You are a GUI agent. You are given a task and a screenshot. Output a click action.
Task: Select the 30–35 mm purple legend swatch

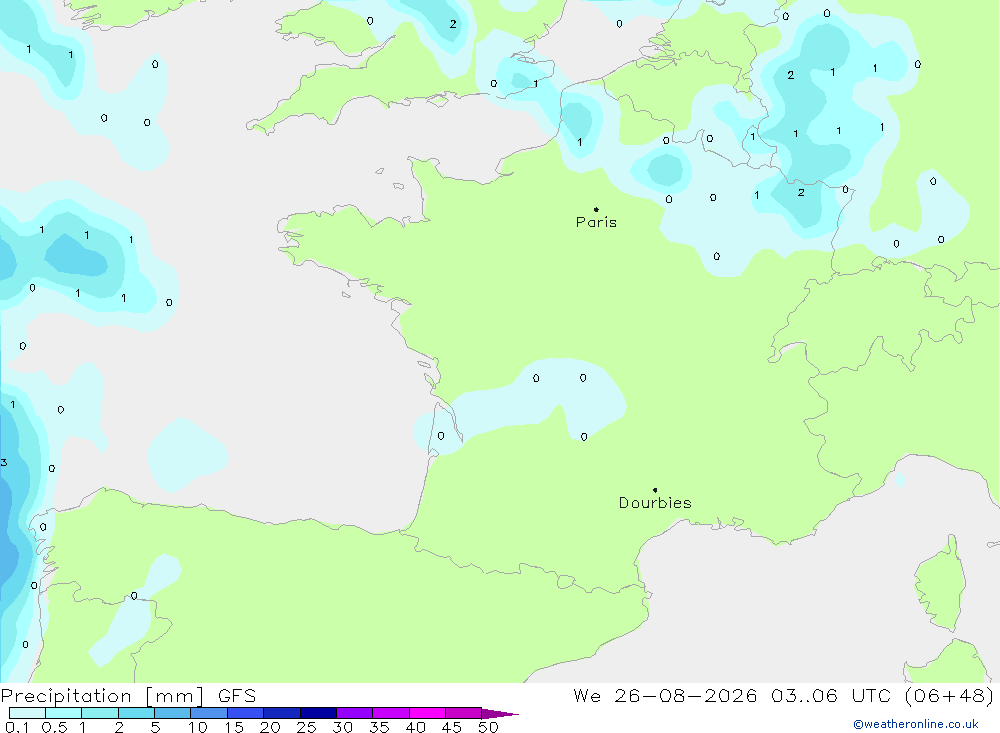(x=354, y=713)
